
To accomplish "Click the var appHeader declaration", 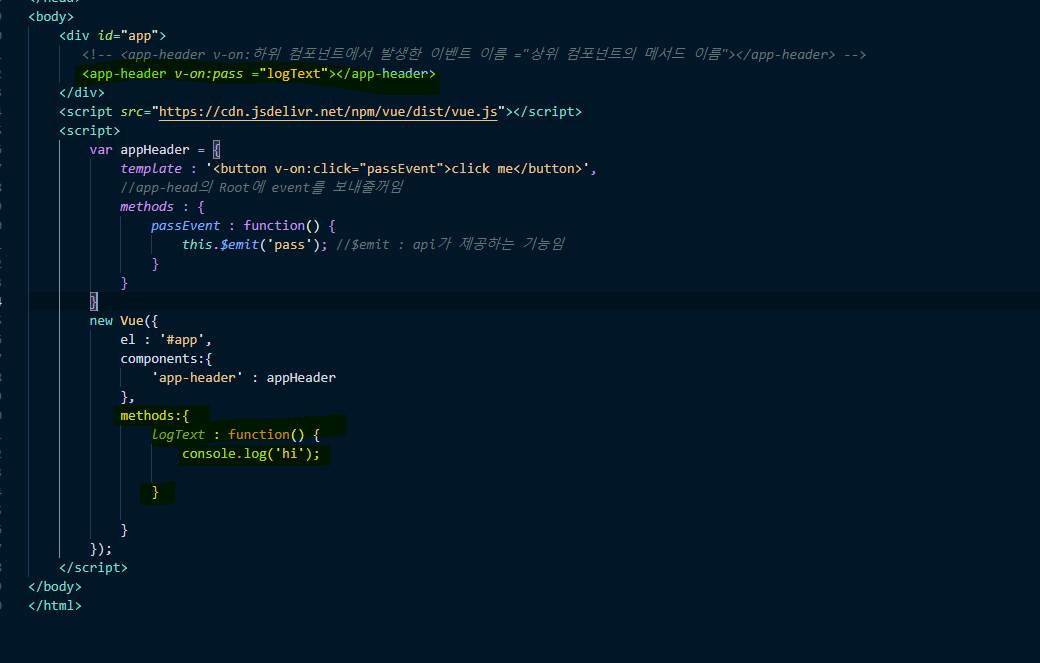I will tap(155, 150).
